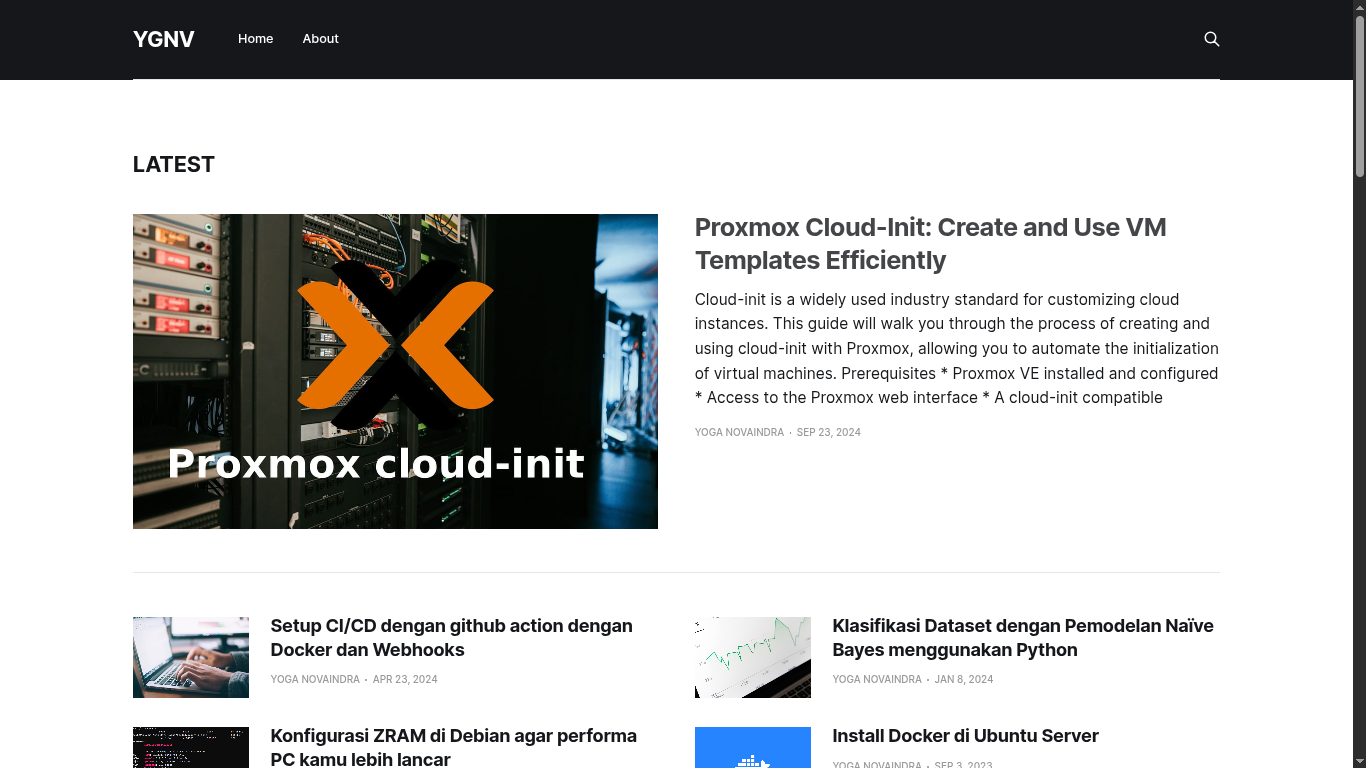Click author name beside JAN 8, 2024
The width and height of the screenshot is (1366, 768).
(877, 679)
